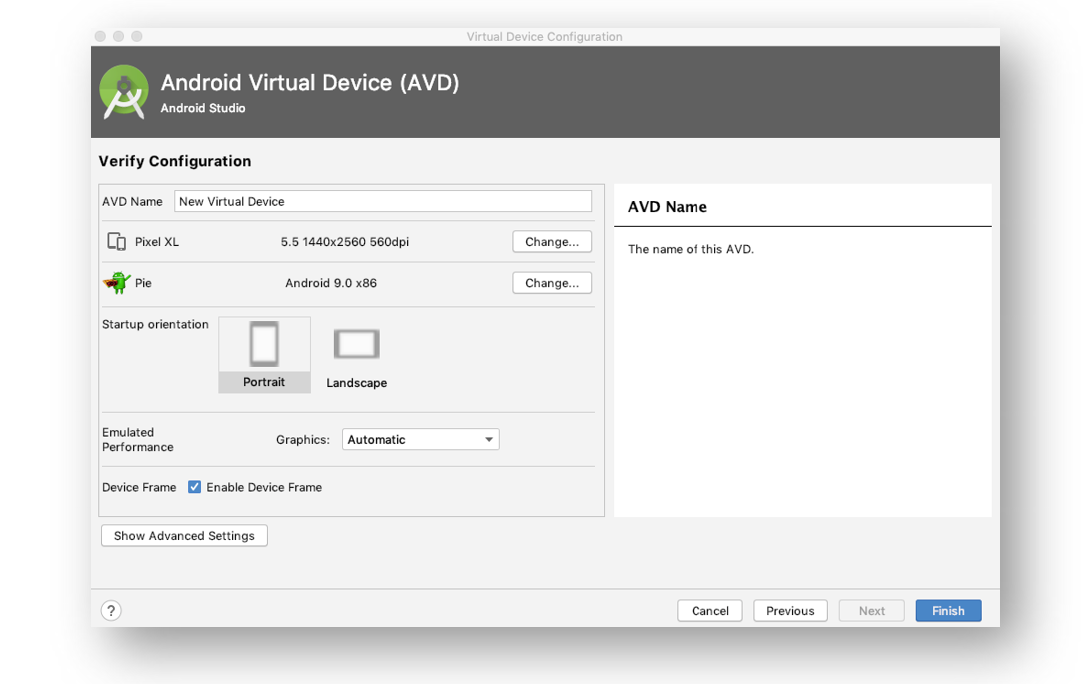
Task: Select the Landscape orientation option
Action: (356, 356)
